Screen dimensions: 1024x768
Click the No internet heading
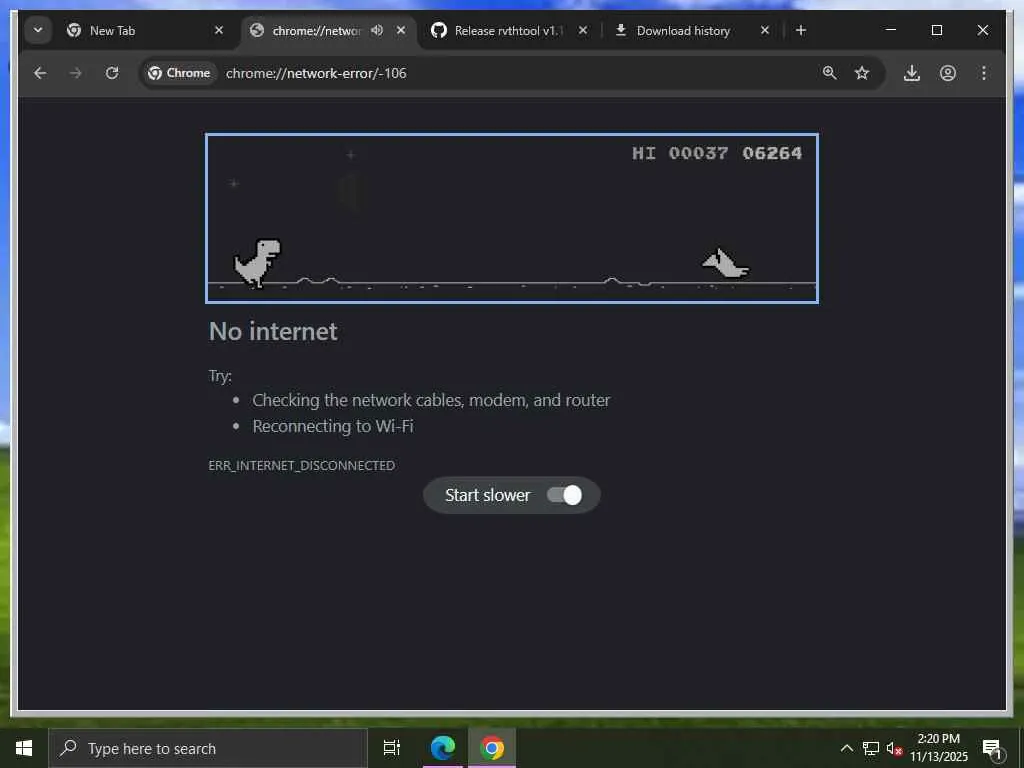[x=273, y=331]
